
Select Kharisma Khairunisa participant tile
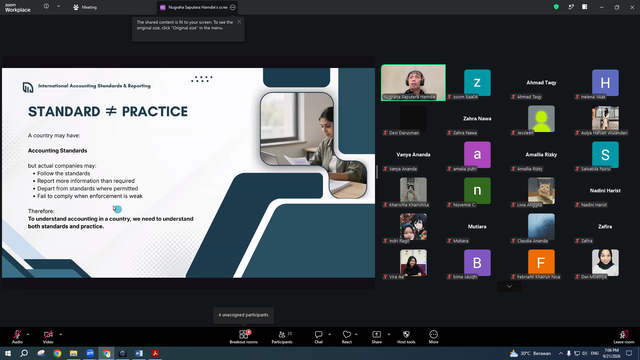(413, 191)
